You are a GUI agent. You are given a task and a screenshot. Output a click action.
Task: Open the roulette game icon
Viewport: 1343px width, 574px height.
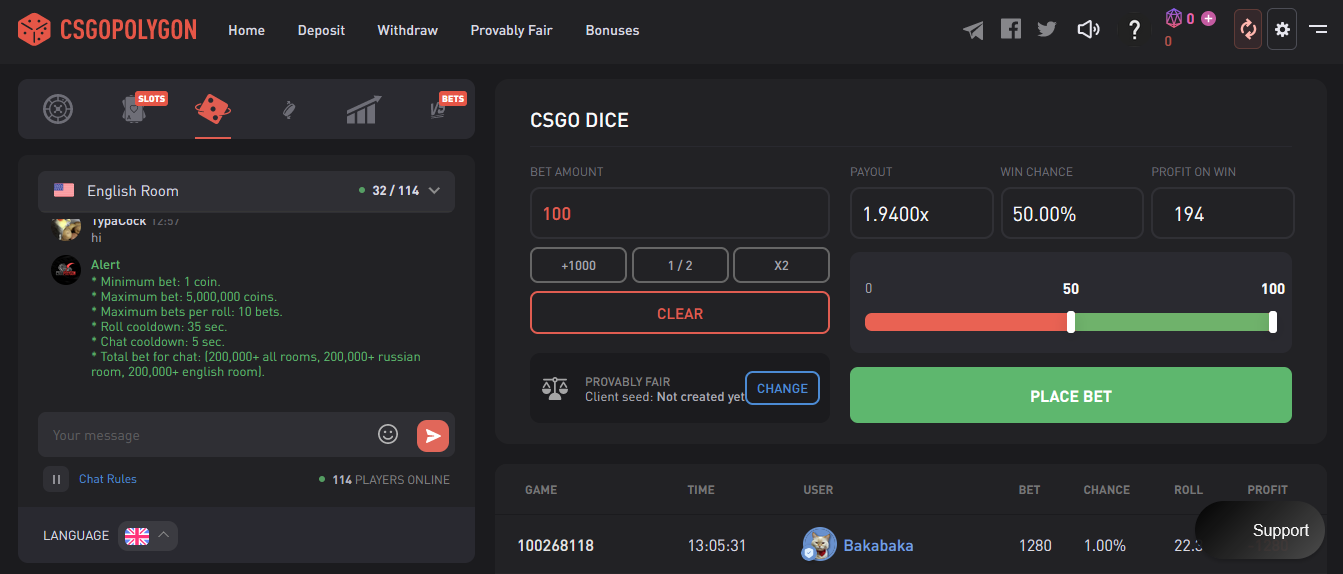(58, 108)
